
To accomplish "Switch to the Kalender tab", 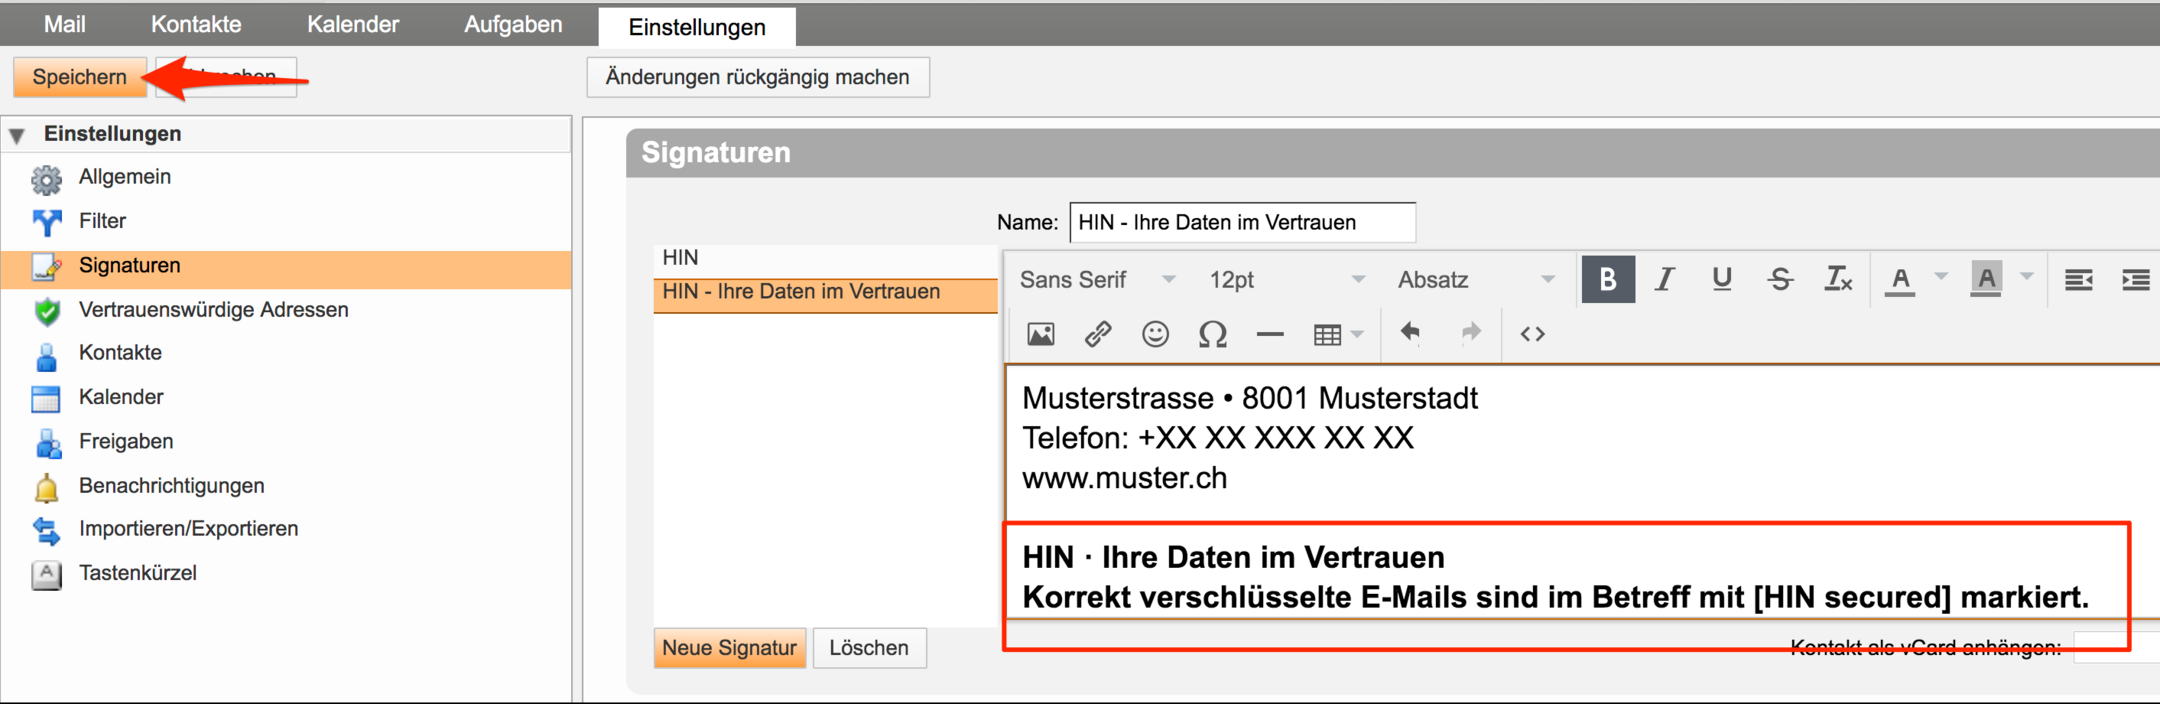I will click(x=353, y=24).
